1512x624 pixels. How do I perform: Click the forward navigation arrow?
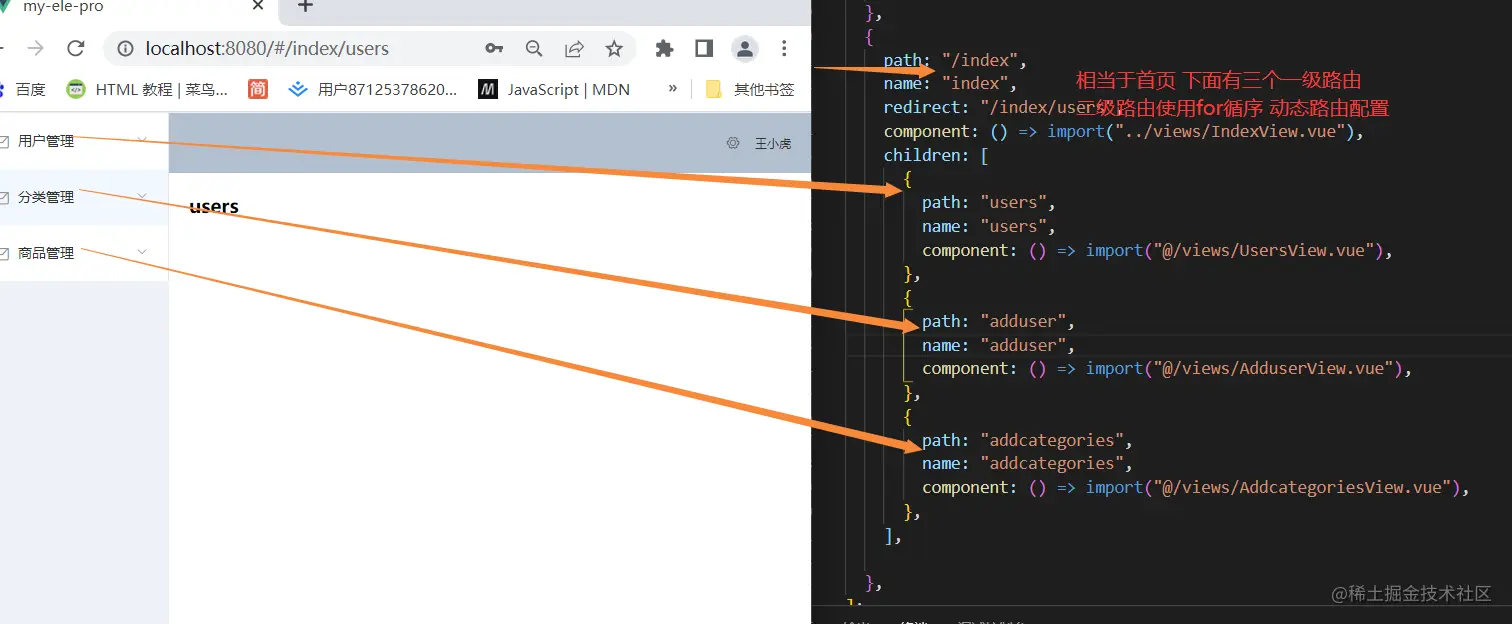[35, 48]
